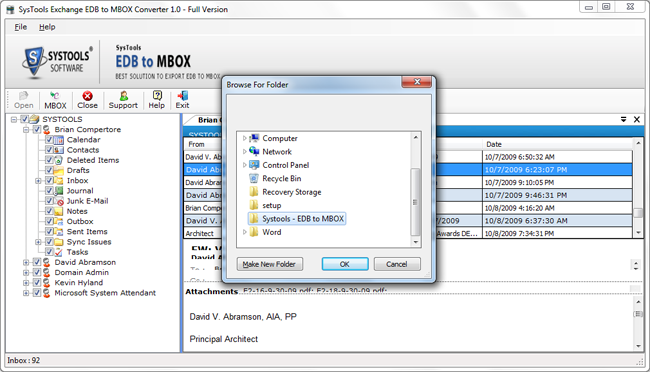Screen dimensions: 650x372
Task: Confirm folder selection with OK
Action: [345, 264]
